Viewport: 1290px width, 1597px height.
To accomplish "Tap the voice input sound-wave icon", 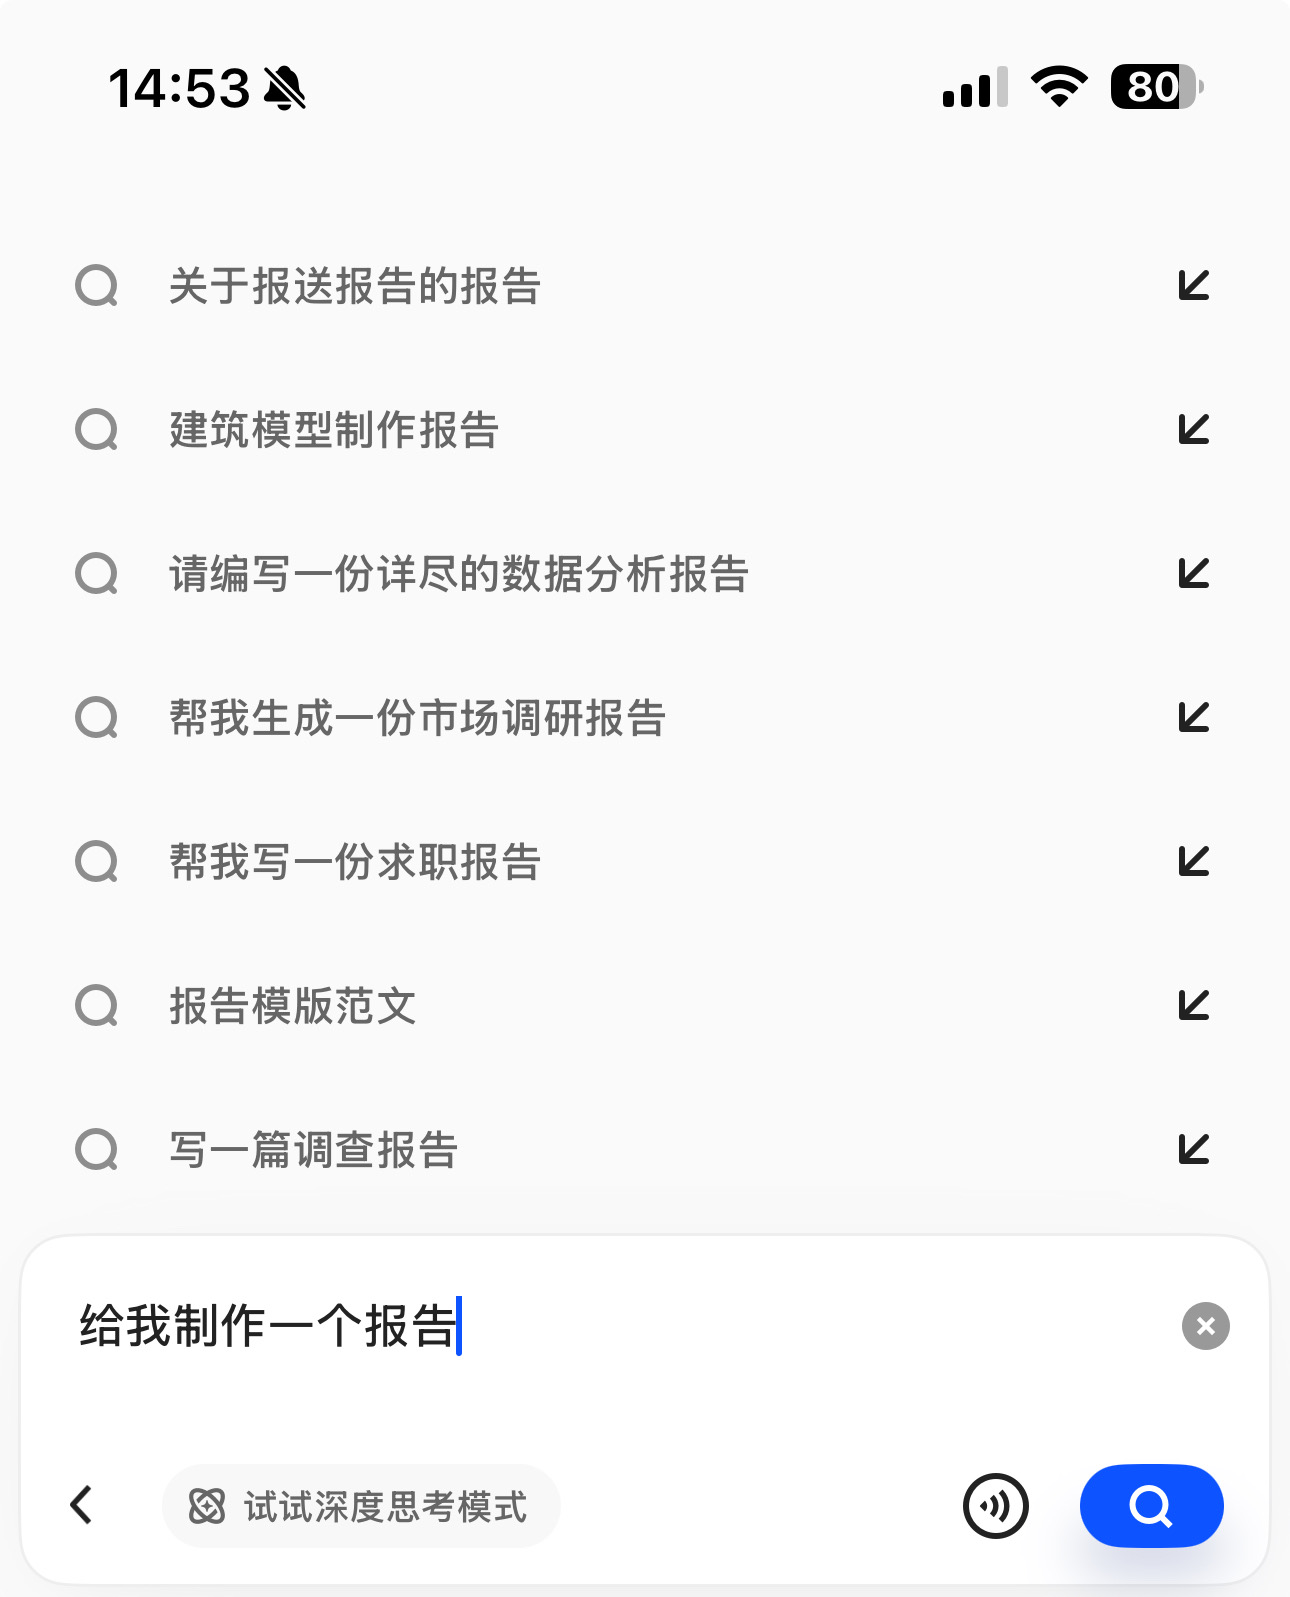I will (x=995, y=1505).
